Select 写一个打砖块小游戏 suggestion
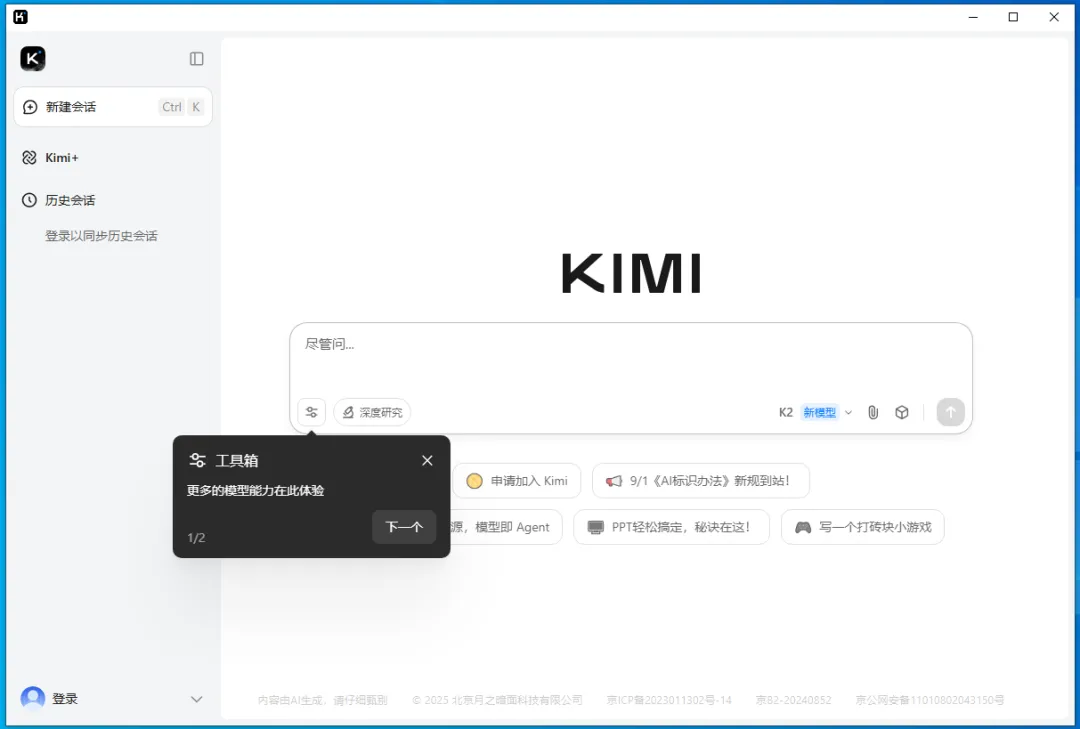The image size is (1080, 729). 862,527
